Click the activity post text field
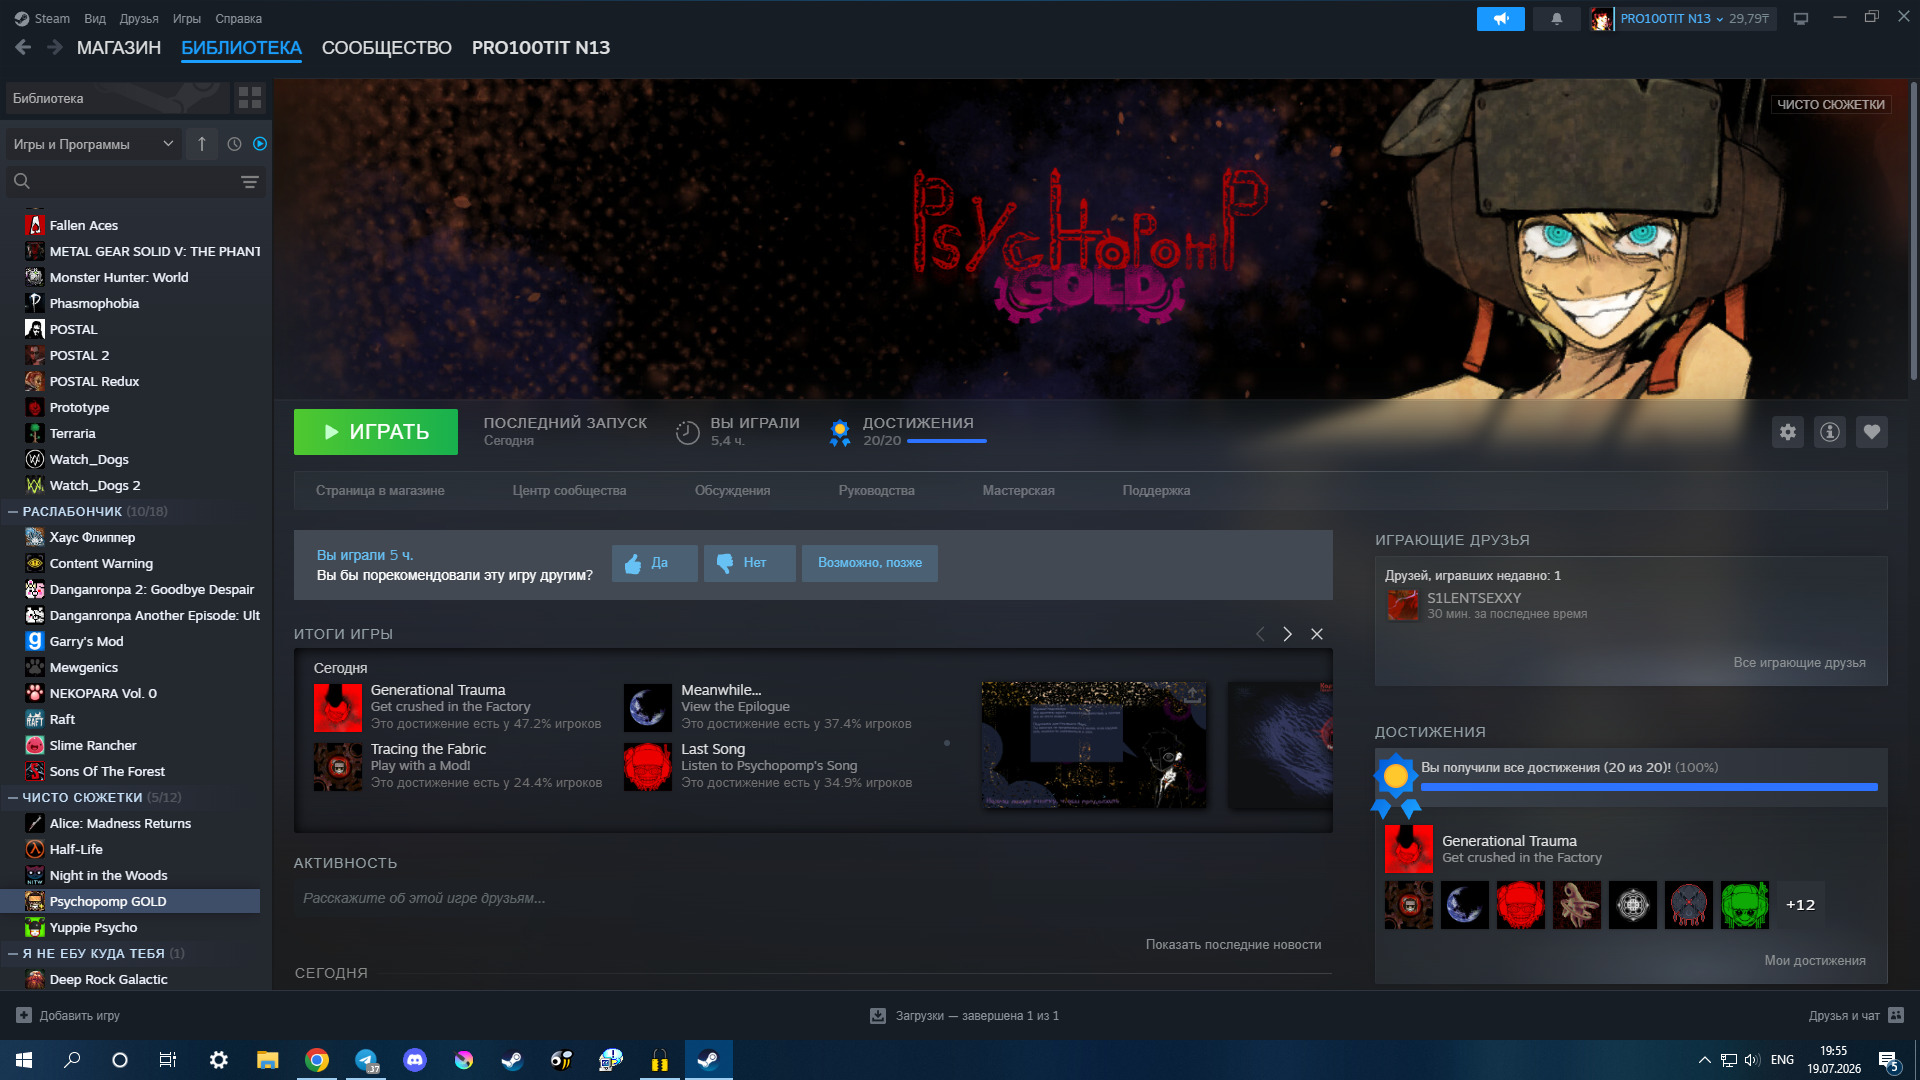 point(813,899)
